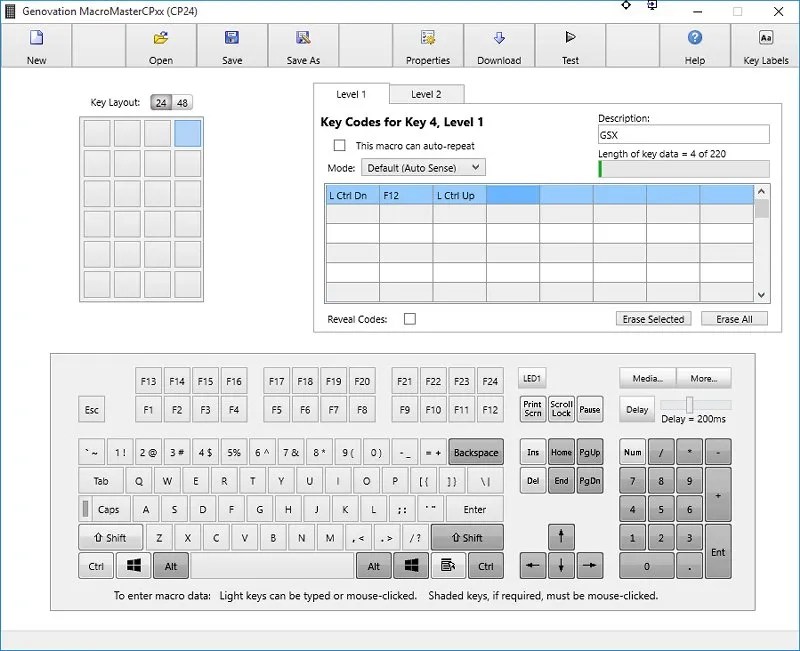Click the left arrow key
The image size is (800, 651).
(x=533, y=565)
